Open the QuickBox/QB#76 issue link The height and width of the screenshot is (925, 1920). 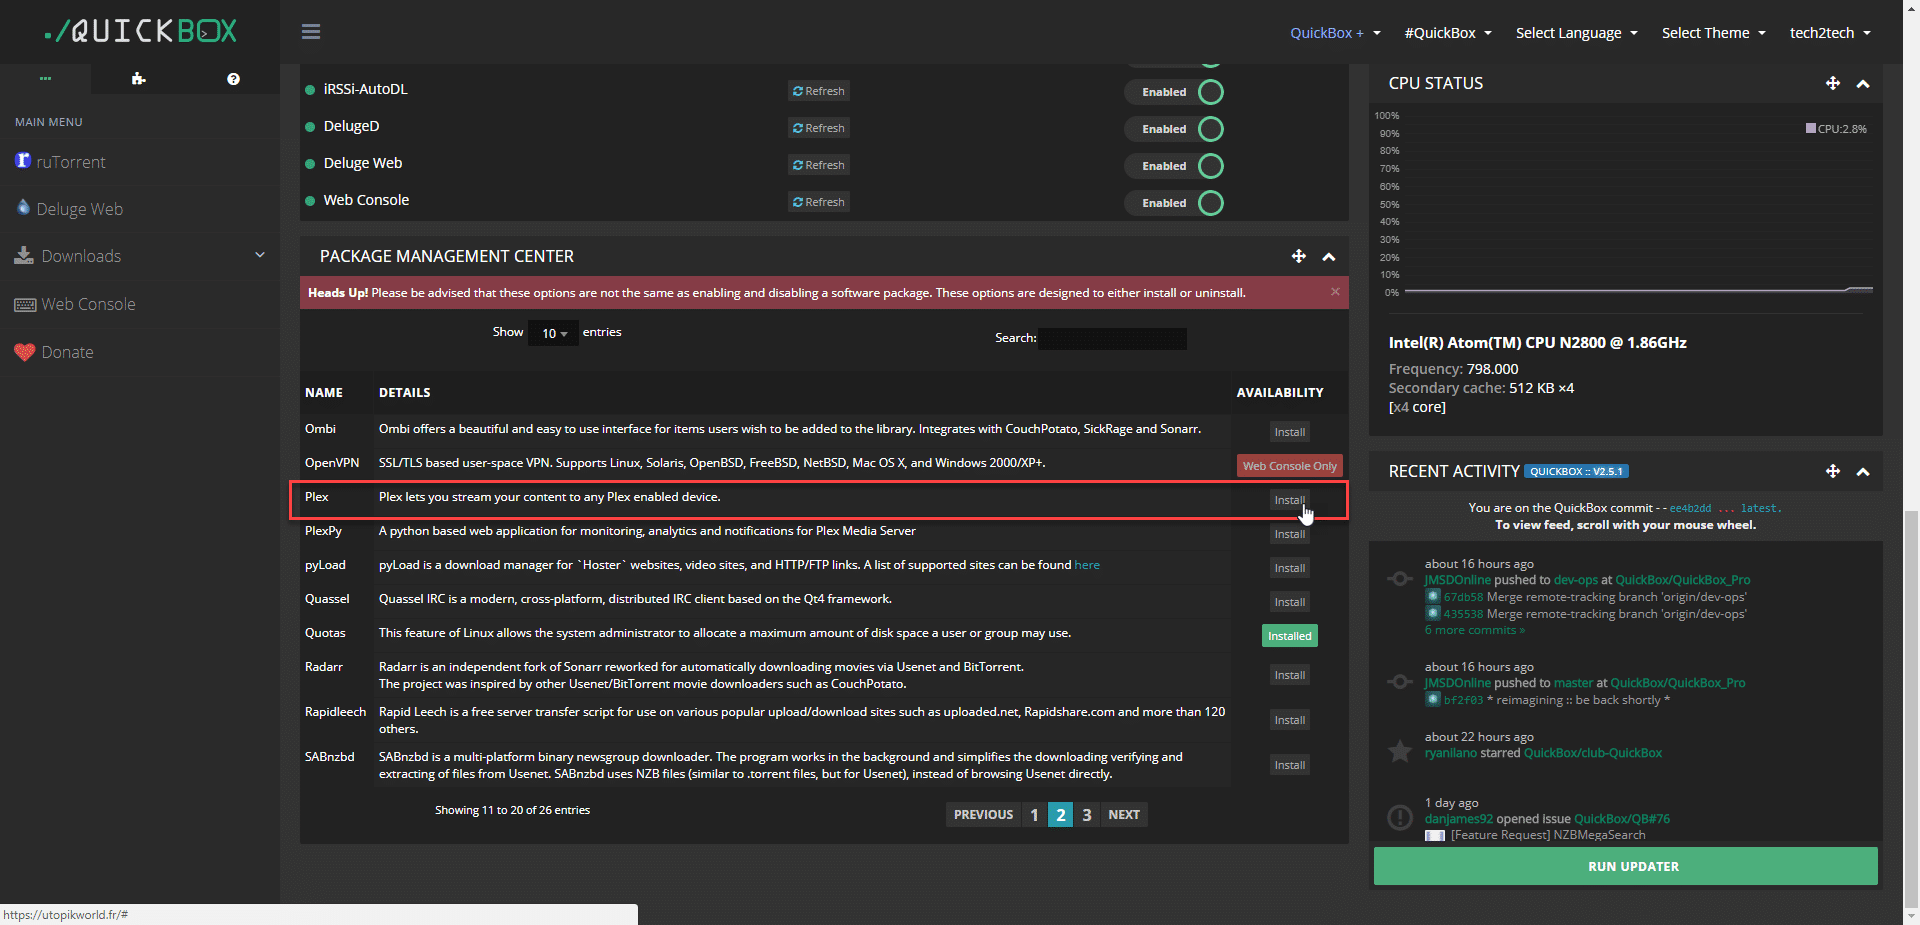[x=1622, y=819]
